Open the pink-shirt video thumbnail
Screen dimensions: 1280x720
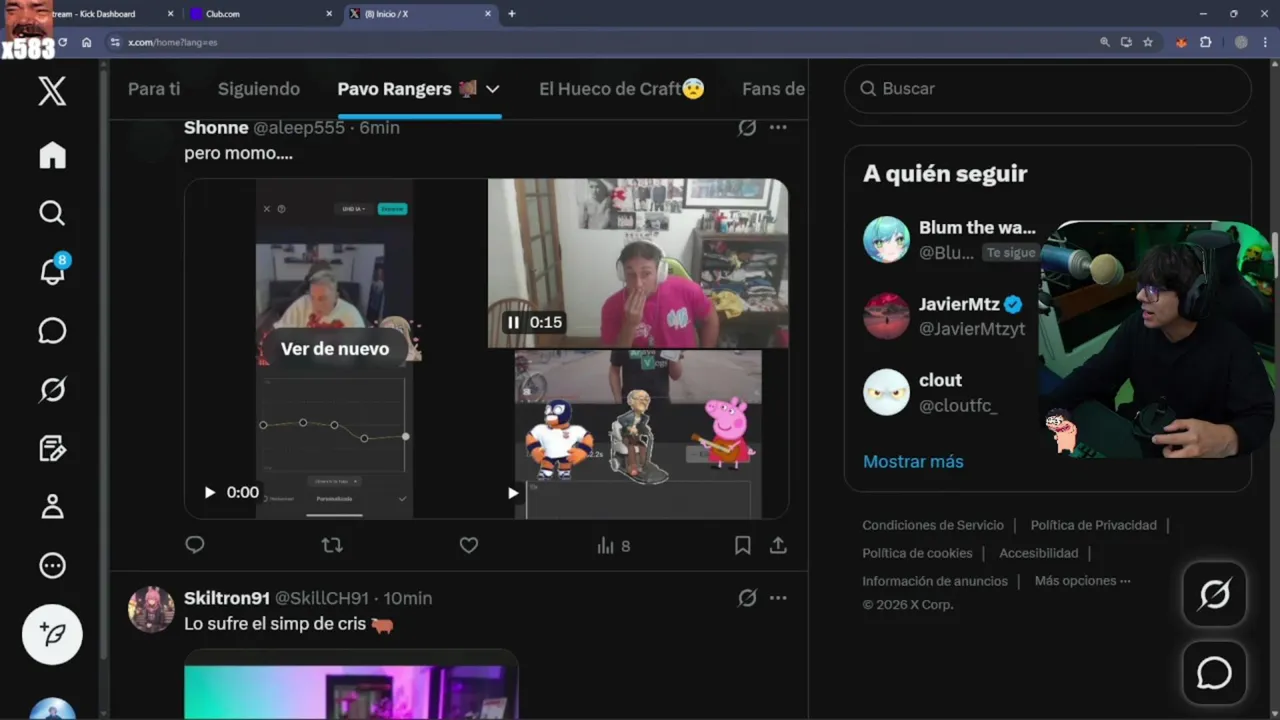coord(638,263)
